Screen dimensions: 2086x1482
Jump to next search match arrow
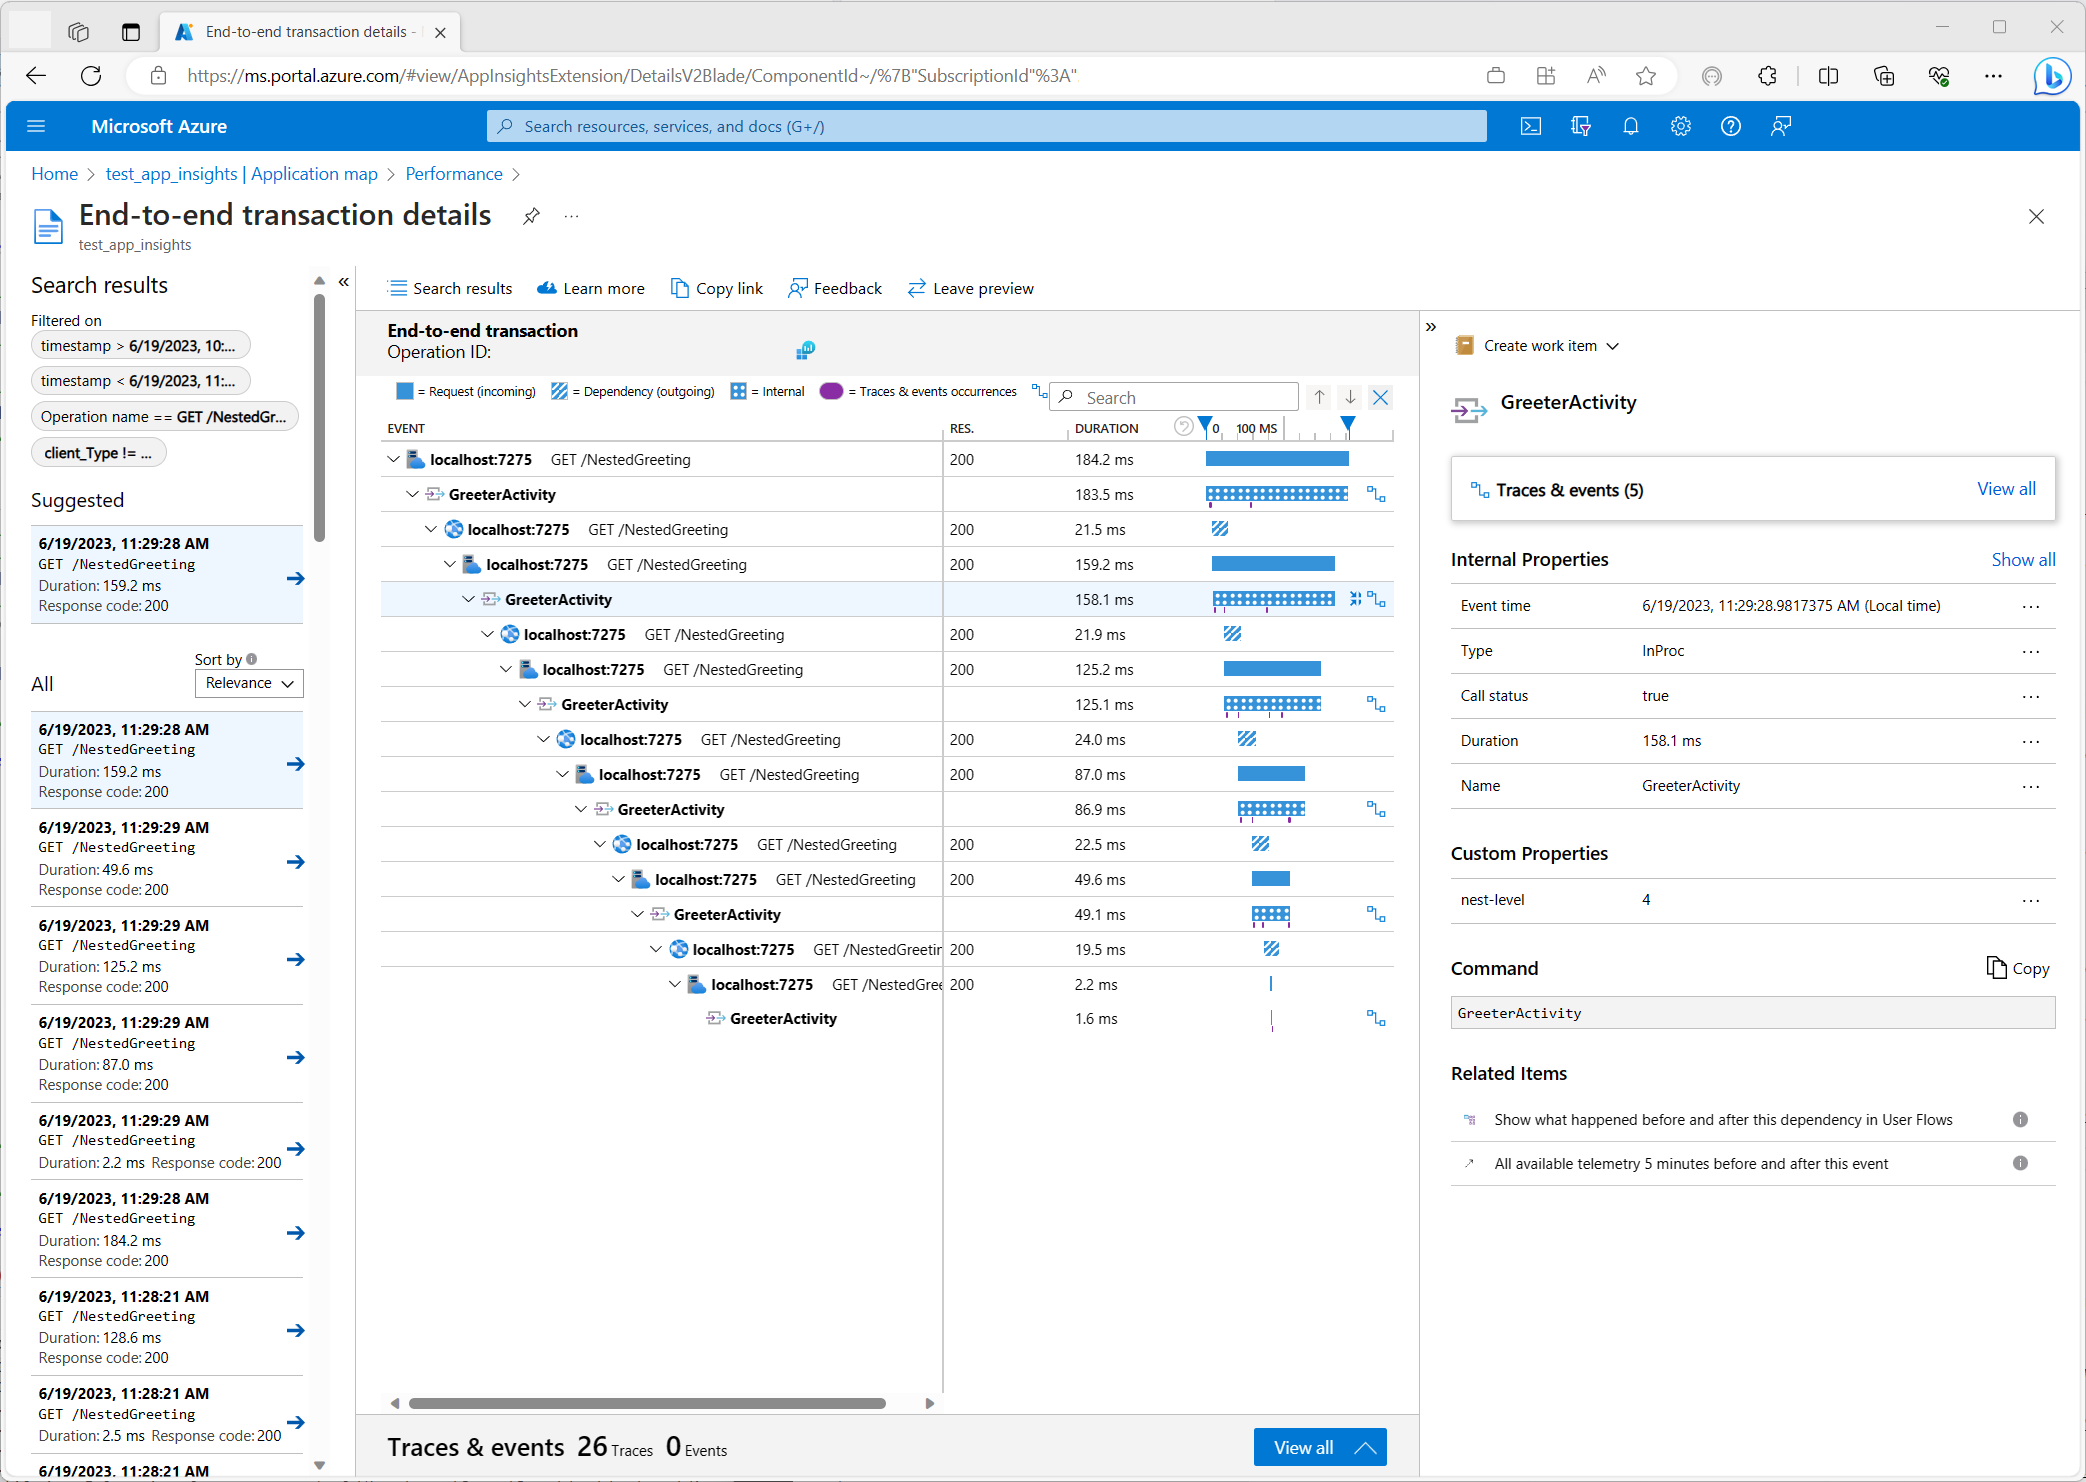[1350, 397]
